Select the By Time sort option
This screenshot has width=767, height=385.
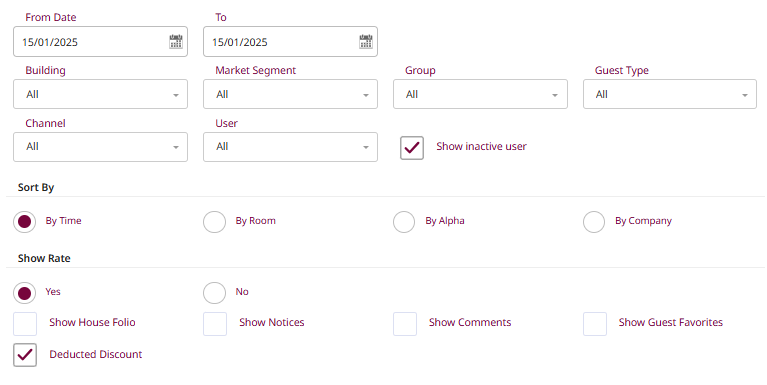tap(24, 222)
